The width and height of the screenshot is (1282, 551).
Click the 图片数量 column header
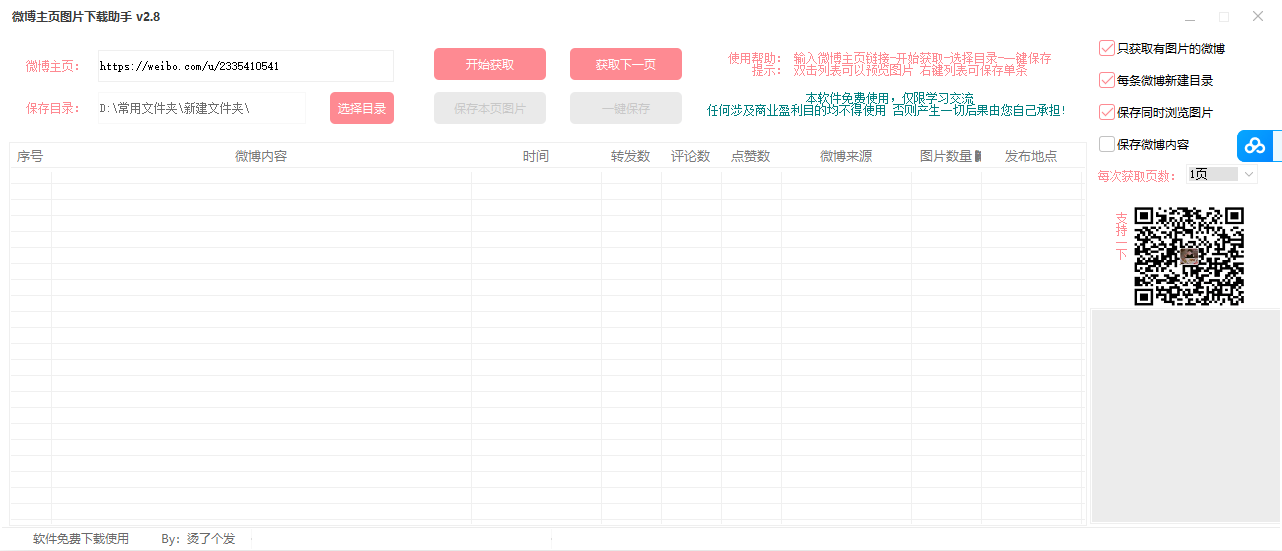pyautogui.click(x=945, y=156)
